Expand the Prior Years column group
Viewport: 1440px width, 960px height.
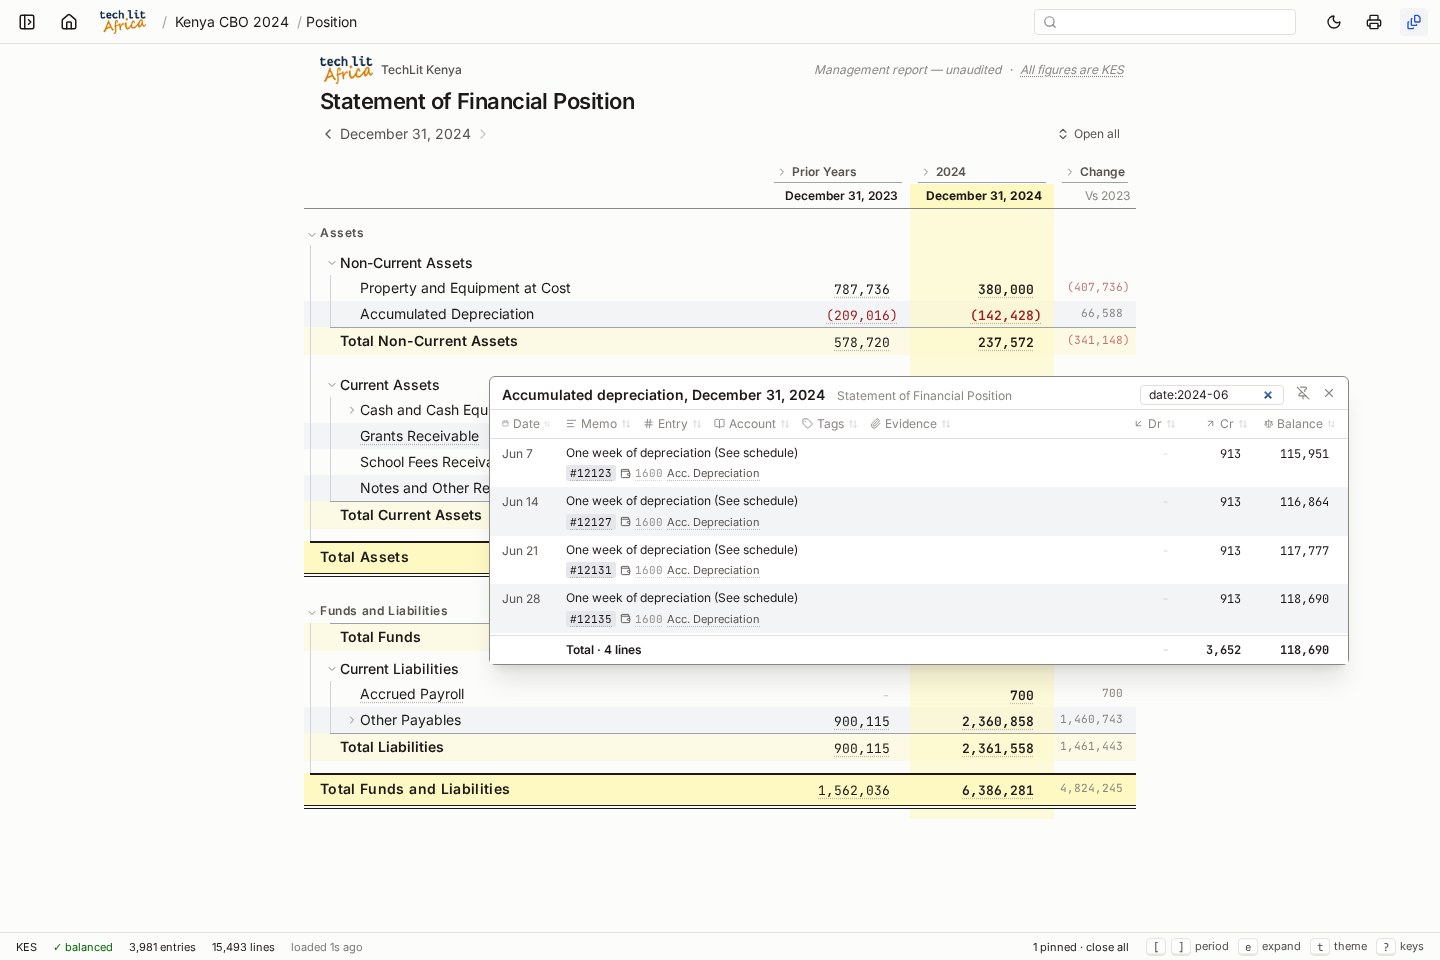click(x=782, y=172)
